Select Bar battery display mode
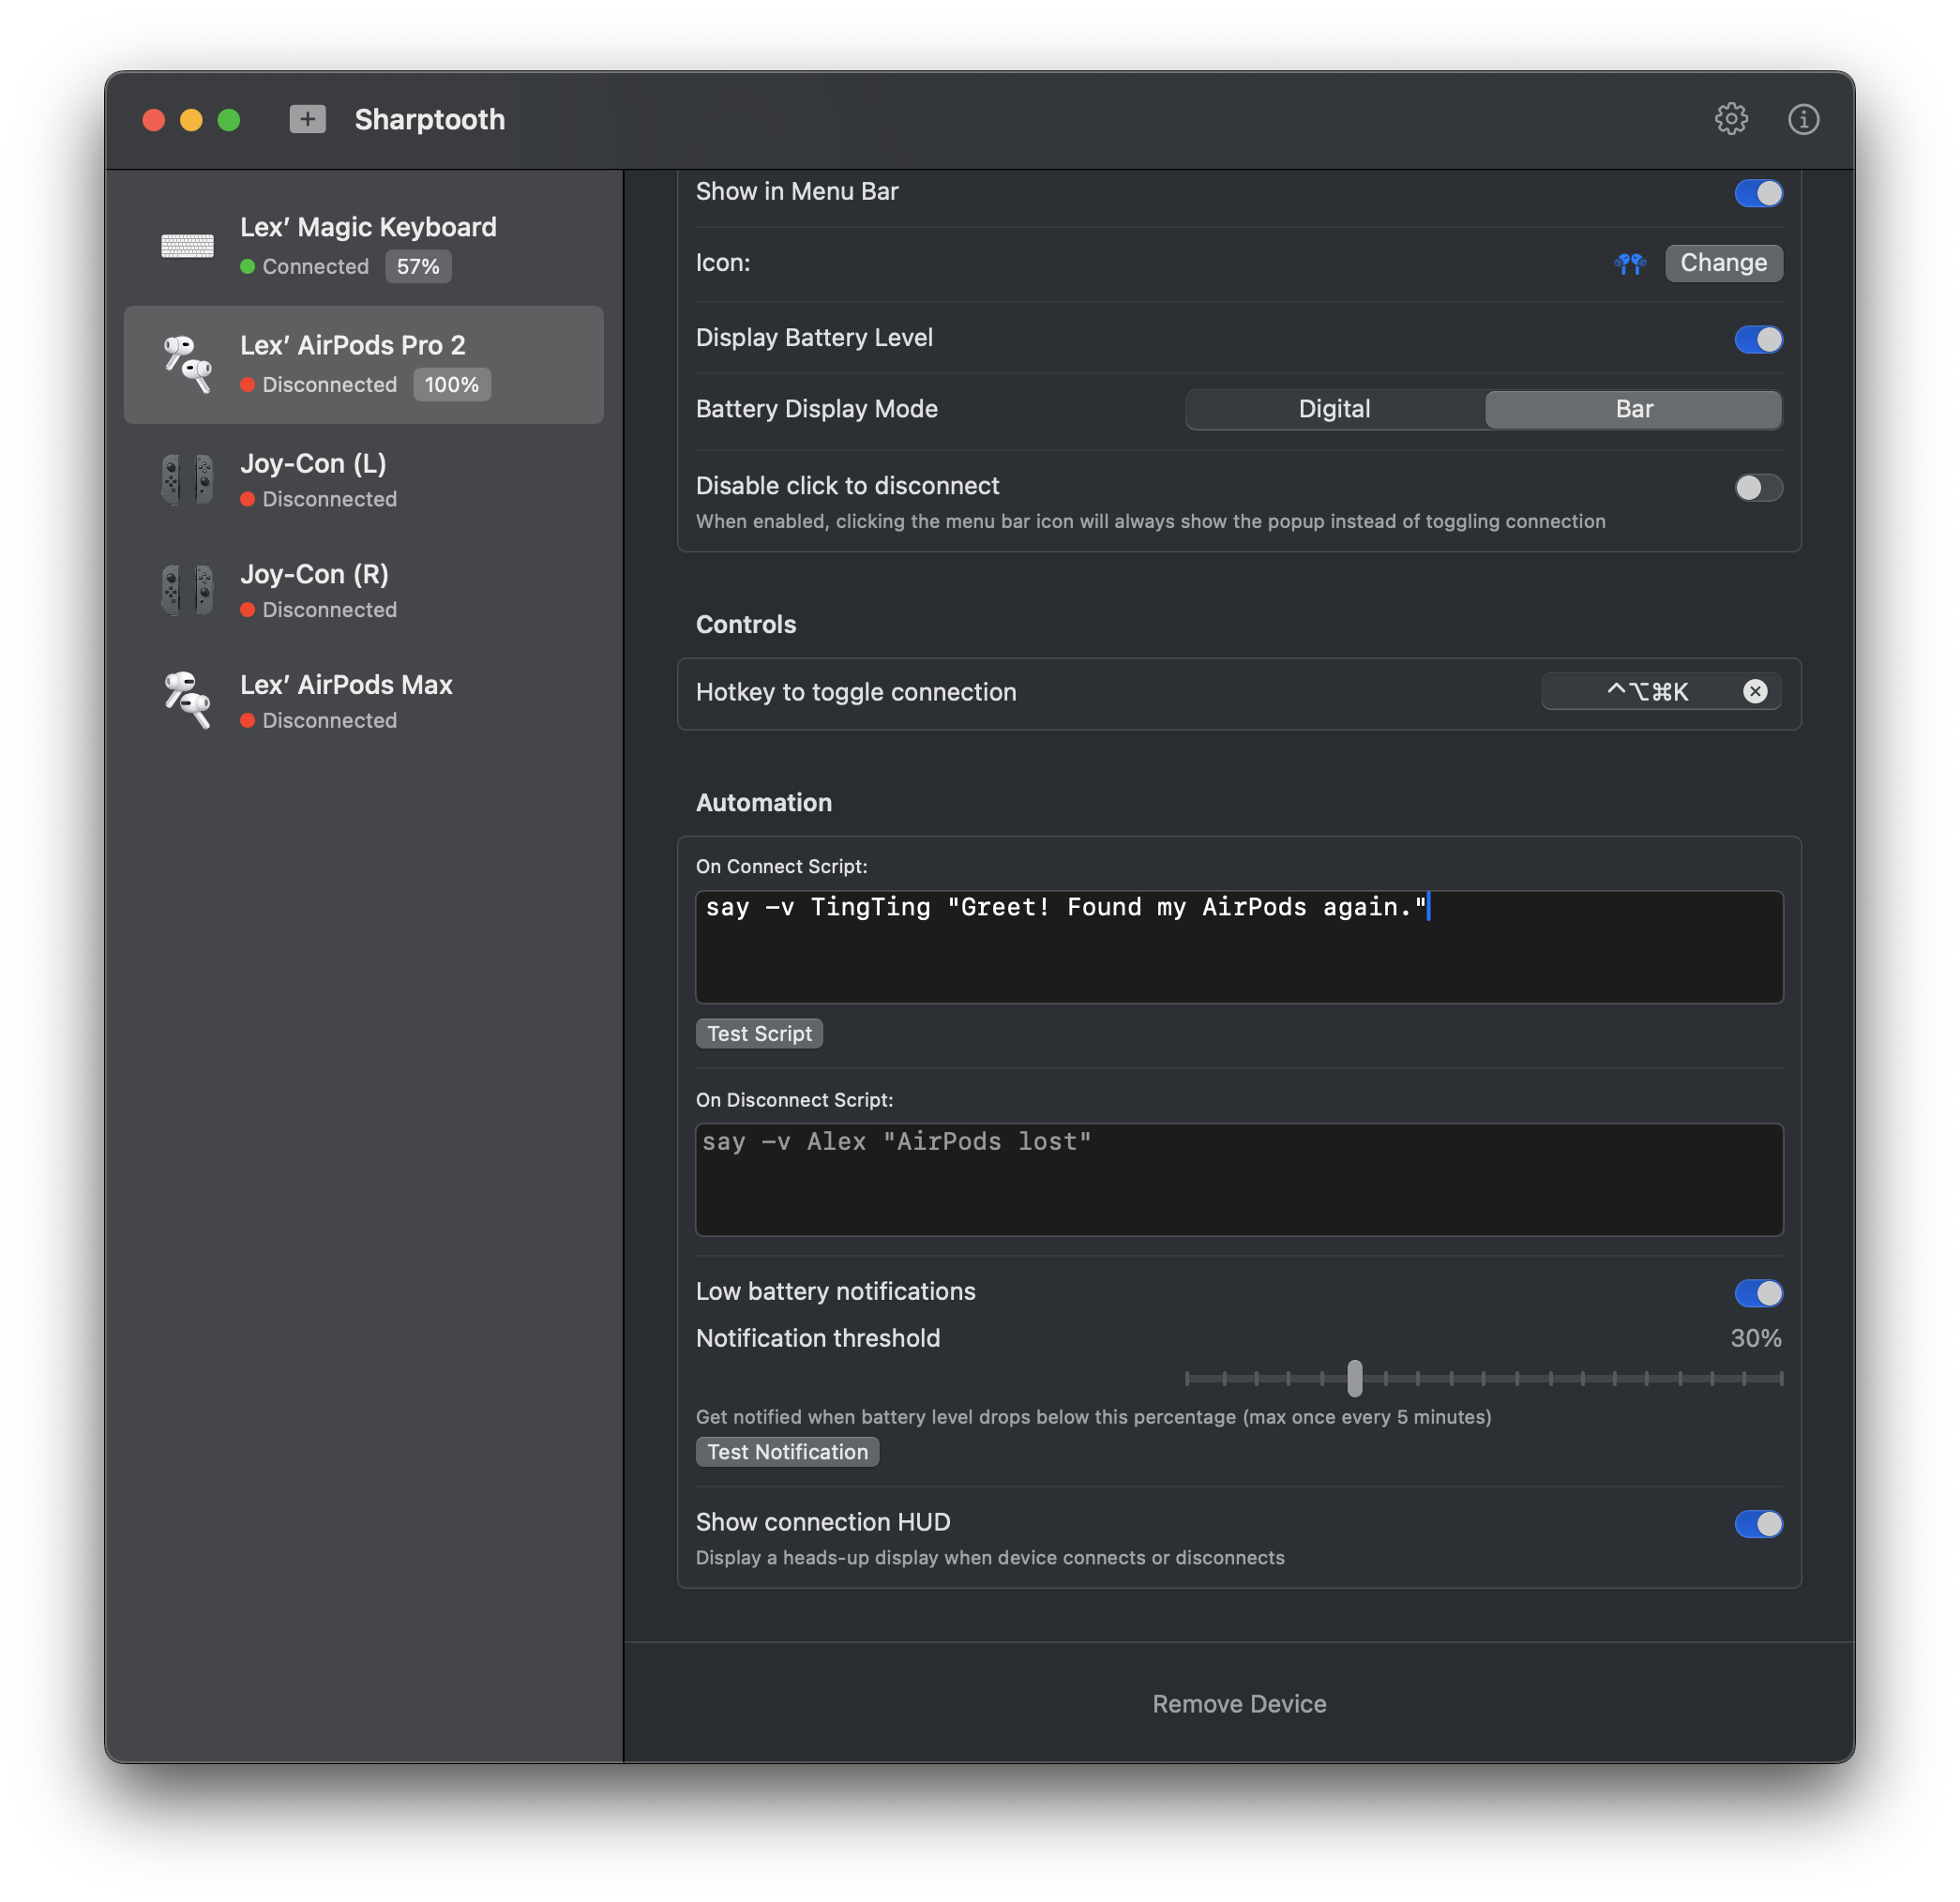This screenshot has height=1902, width=1960. click(x=1633, y=409)
